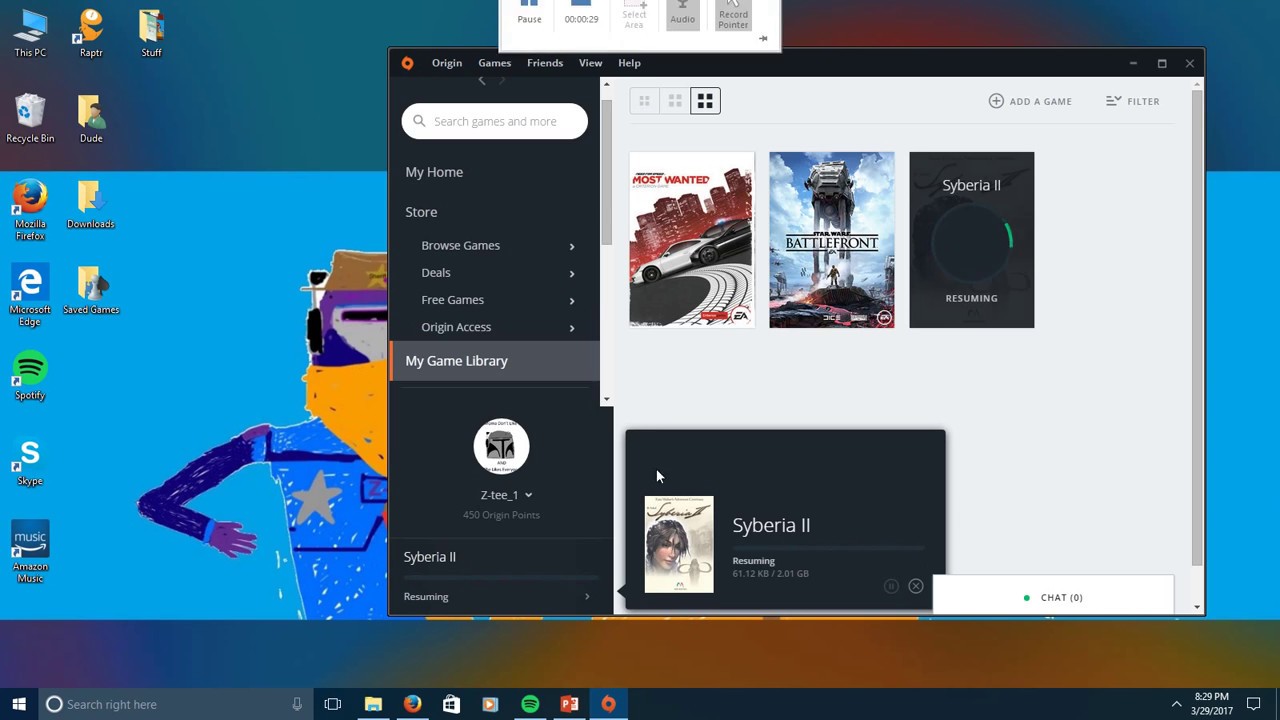Open the Origin menu

click(x=447, y=63)
